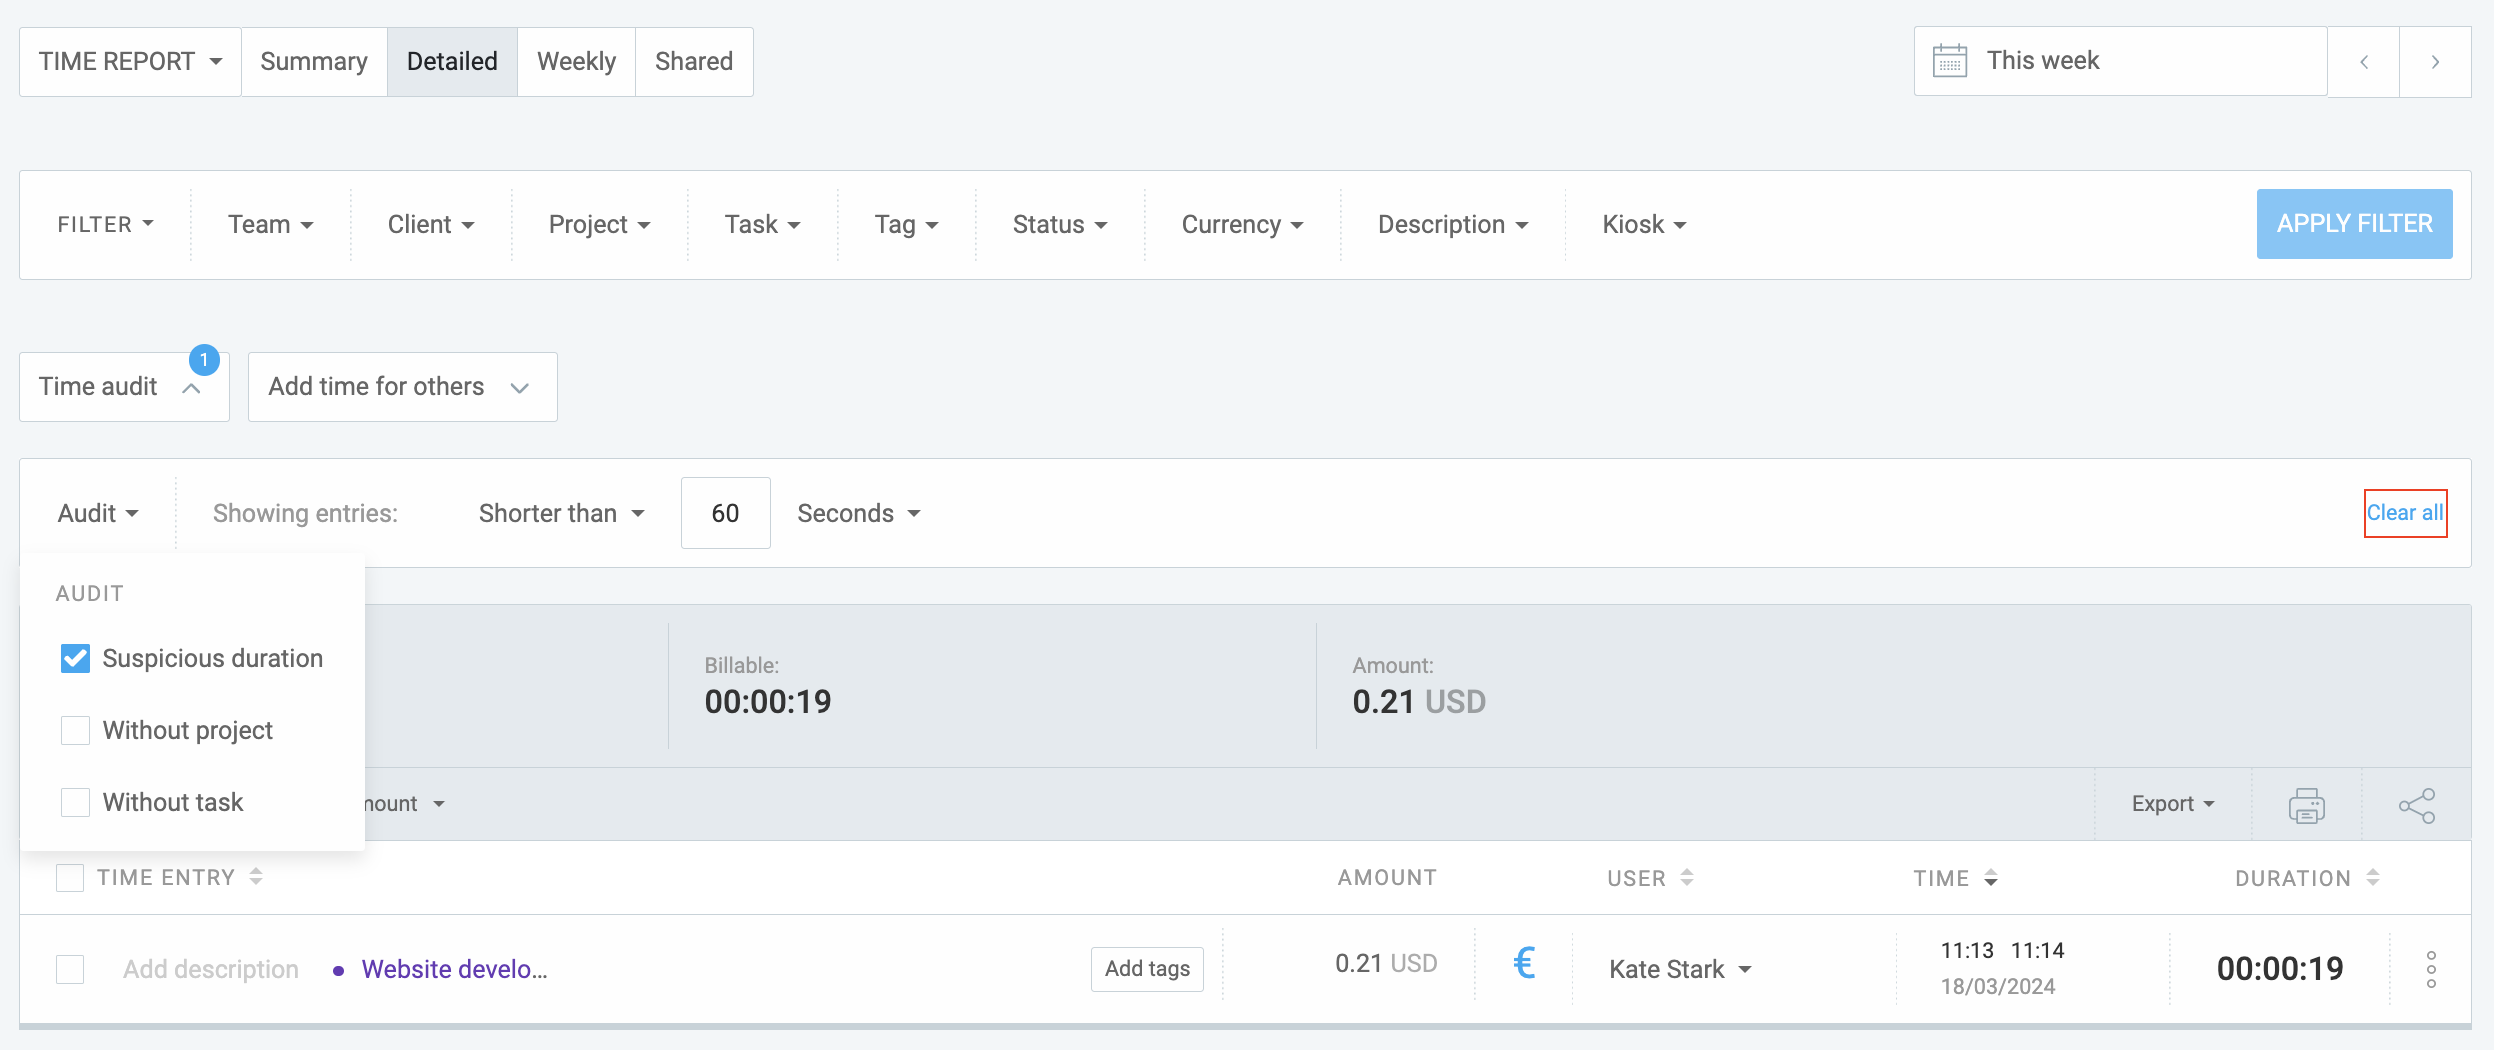Check the Without task option
2494x1050 pixels.
(76, 802)
